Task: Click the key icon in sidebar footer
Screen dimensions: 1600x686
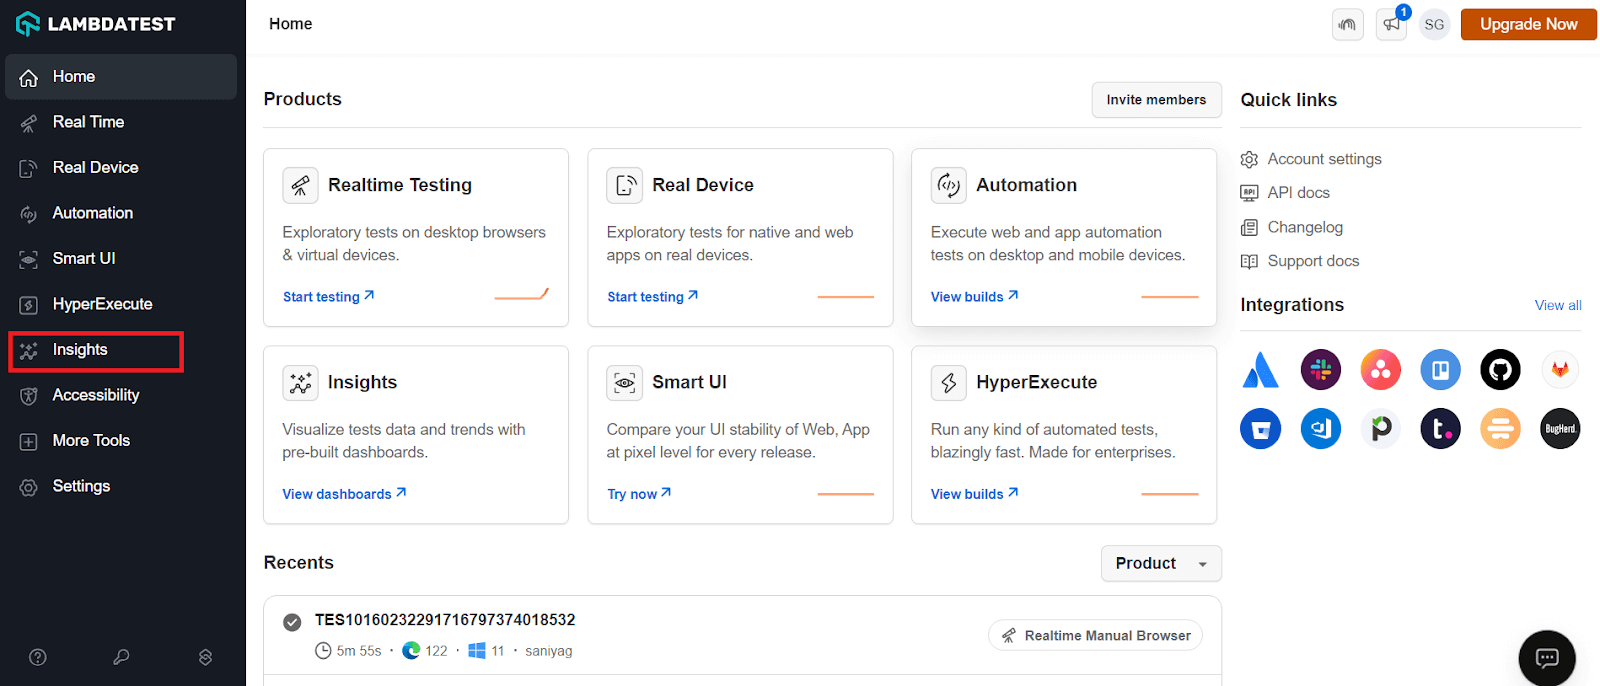Action: click(121, 657)
